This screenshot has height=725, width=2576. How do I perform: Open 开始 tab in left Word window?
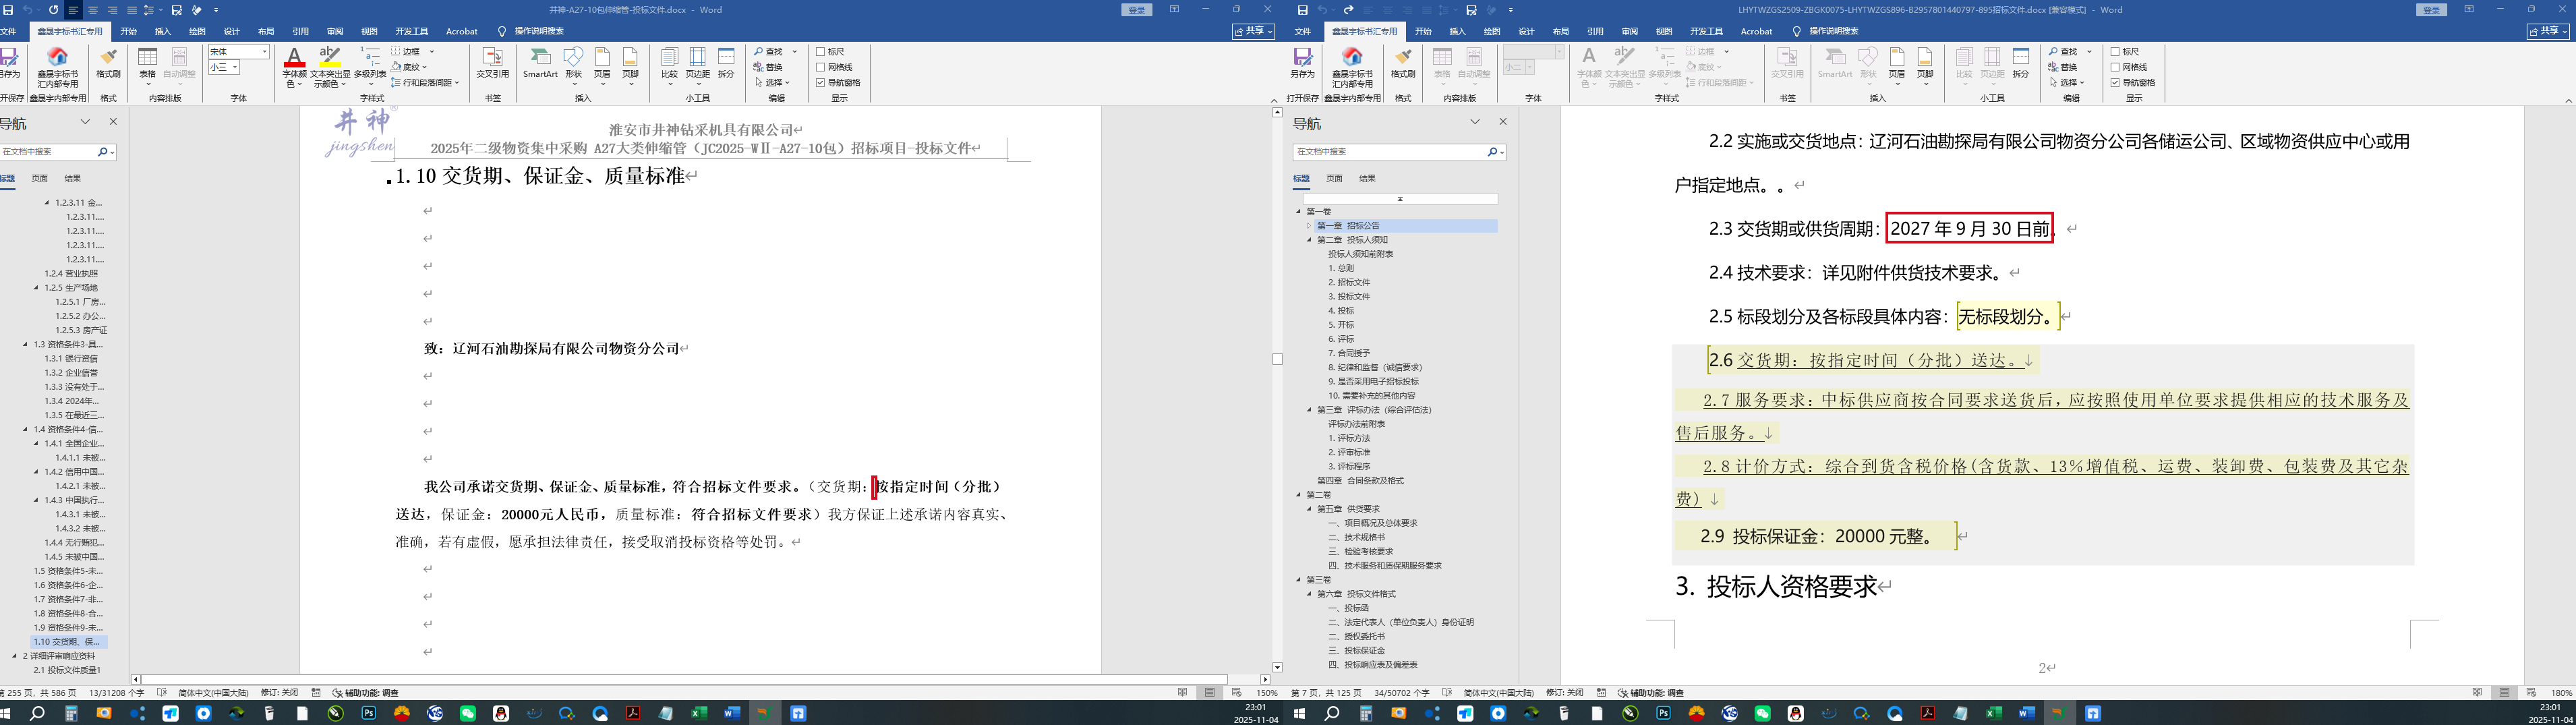[x=129, y=31]
